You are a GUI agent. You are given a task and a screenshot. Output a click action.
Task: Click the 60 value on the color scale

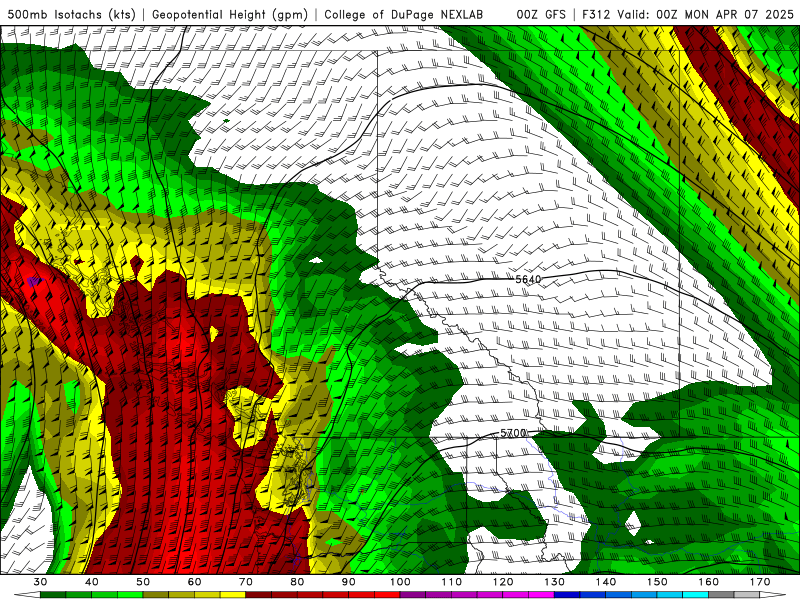point(194,582)
